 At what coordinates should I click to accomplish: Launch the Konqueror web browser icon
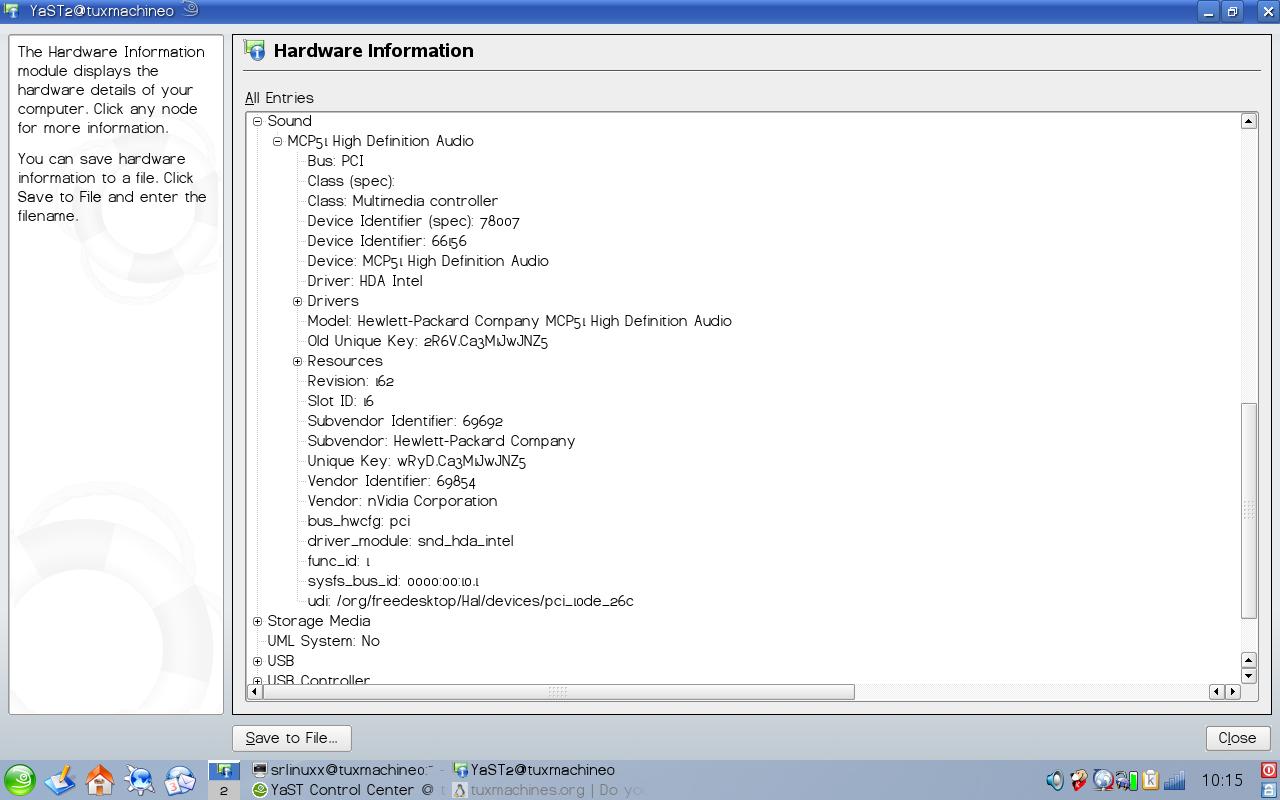tap(140, 780)
